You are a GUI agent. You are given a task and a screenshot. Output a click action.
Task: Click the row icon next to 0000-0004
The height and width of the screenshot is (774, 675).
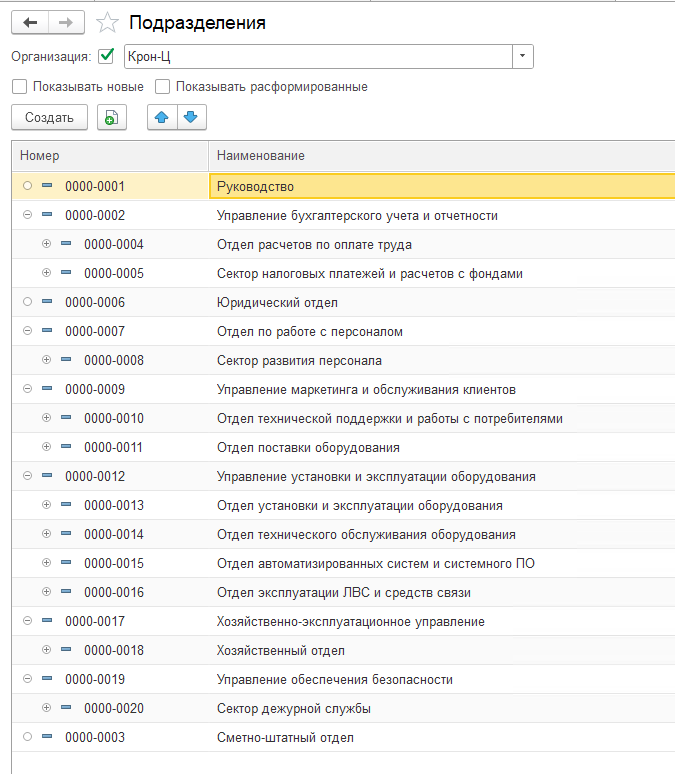[66, 244]
